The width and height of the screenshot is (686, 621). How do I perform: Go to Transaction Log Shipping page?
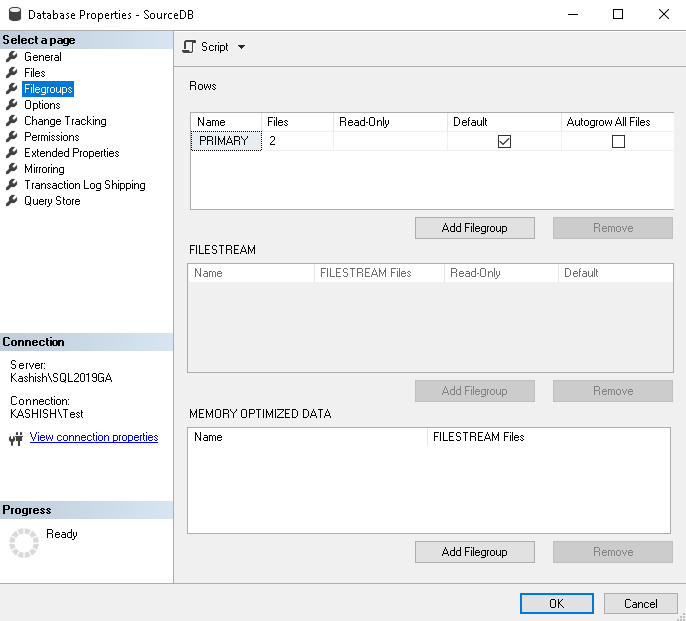pos(84,185)
